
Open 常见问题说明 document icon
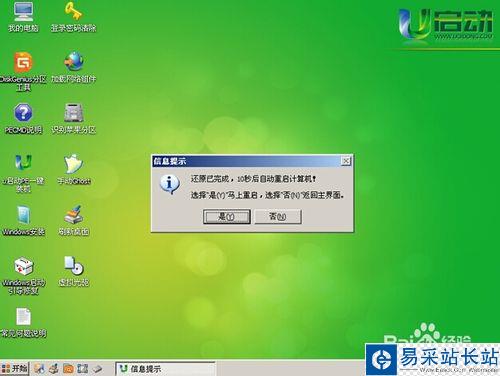[x=23, y=323]
